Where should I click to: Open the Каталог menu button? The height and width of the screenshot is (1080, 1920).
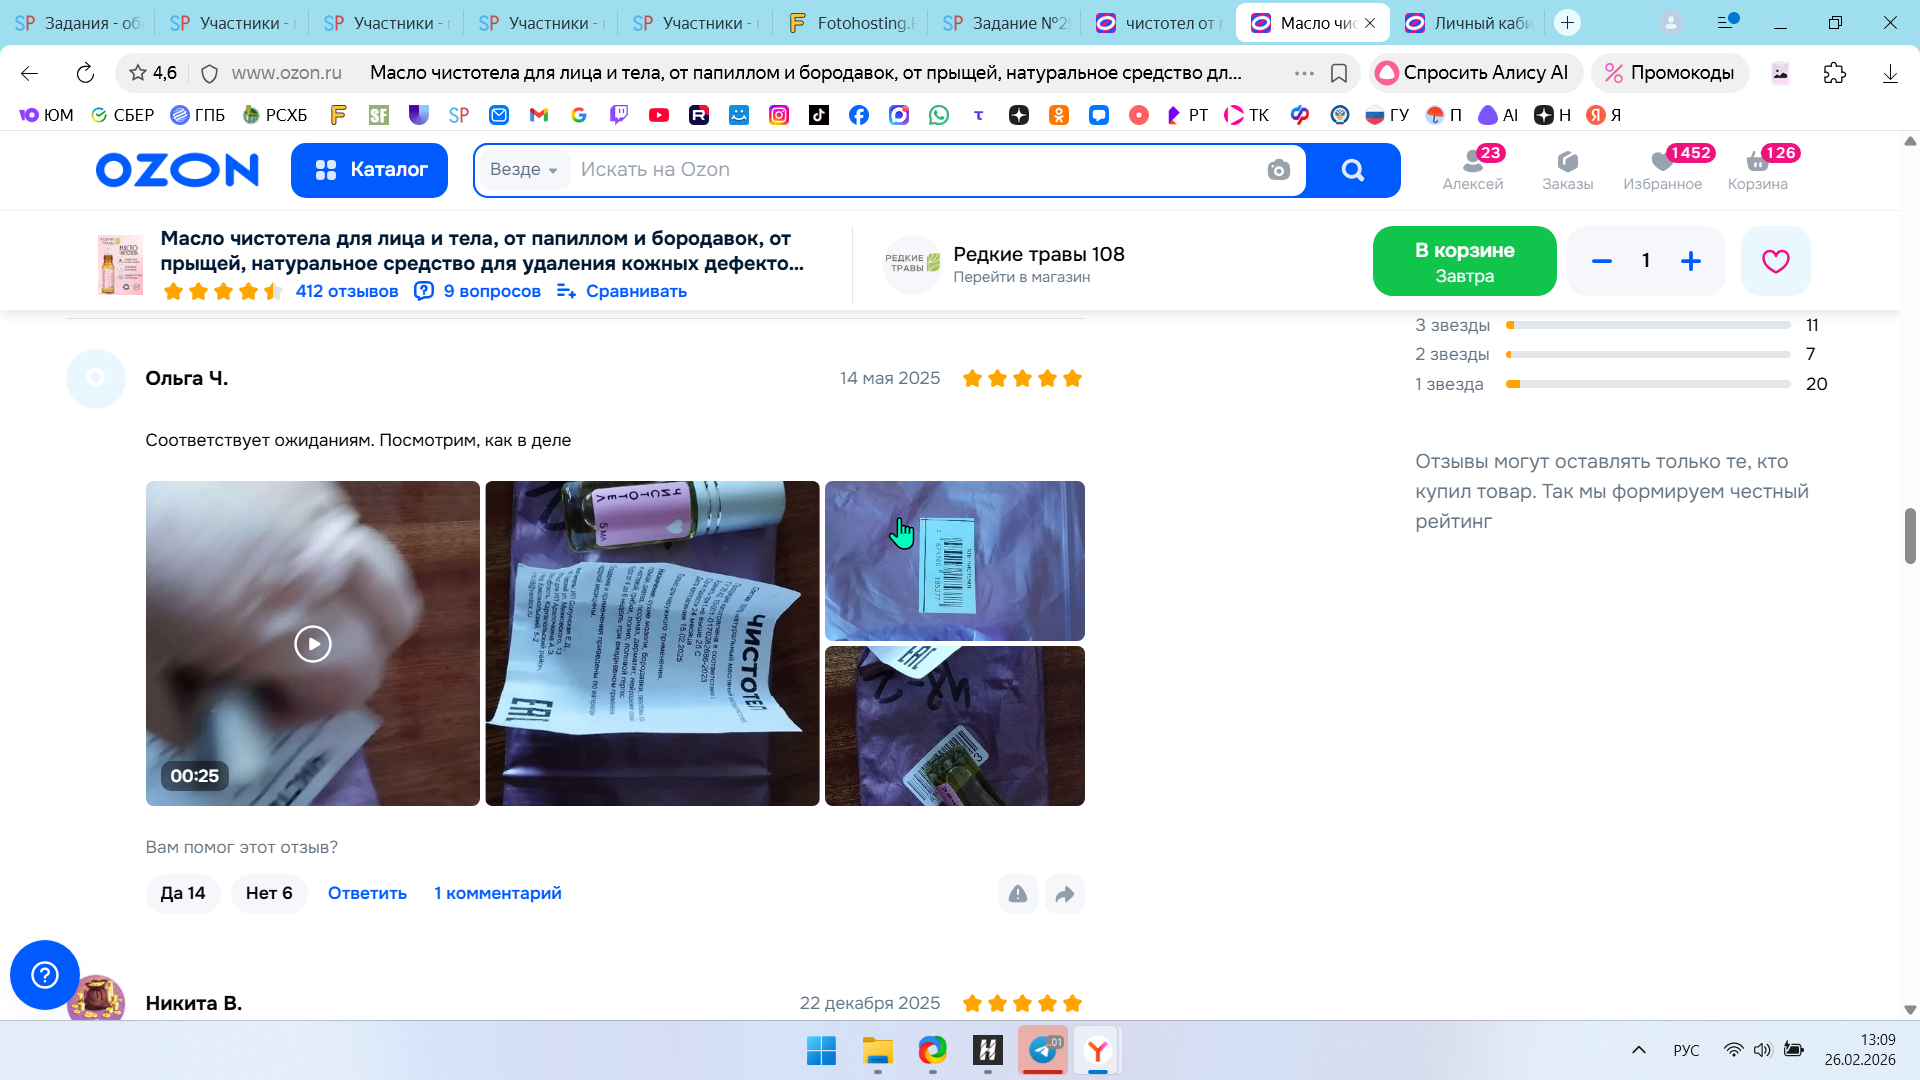click(369, 170)
